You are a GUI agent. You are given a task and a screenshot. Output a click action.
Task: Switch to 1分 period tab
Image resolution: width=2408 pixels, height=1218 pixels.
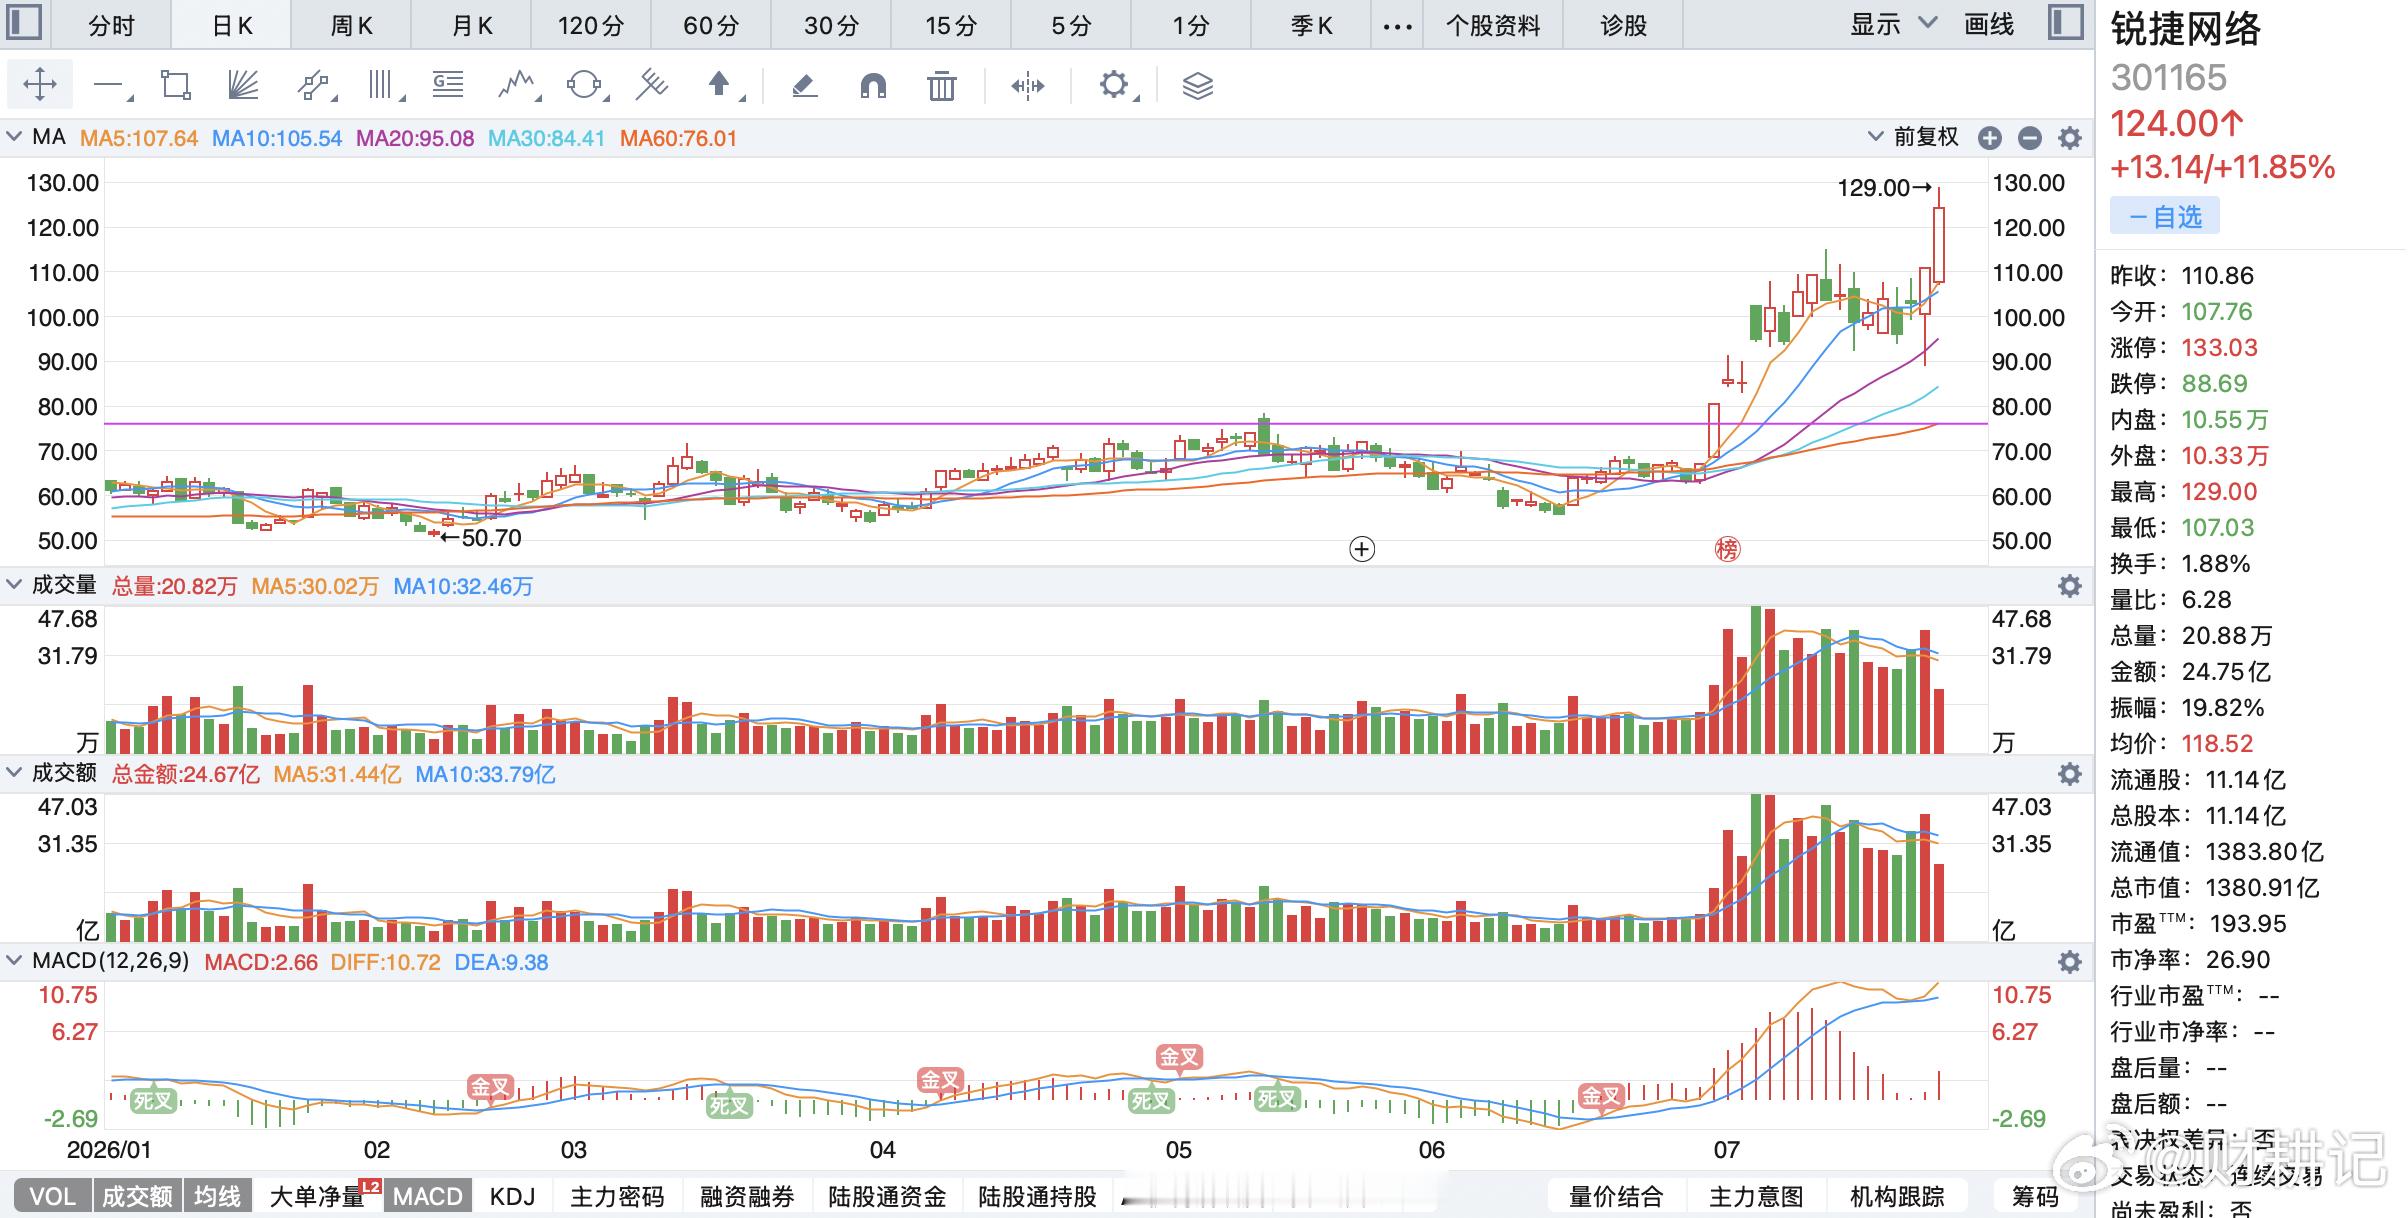[x=1191, y=25]
